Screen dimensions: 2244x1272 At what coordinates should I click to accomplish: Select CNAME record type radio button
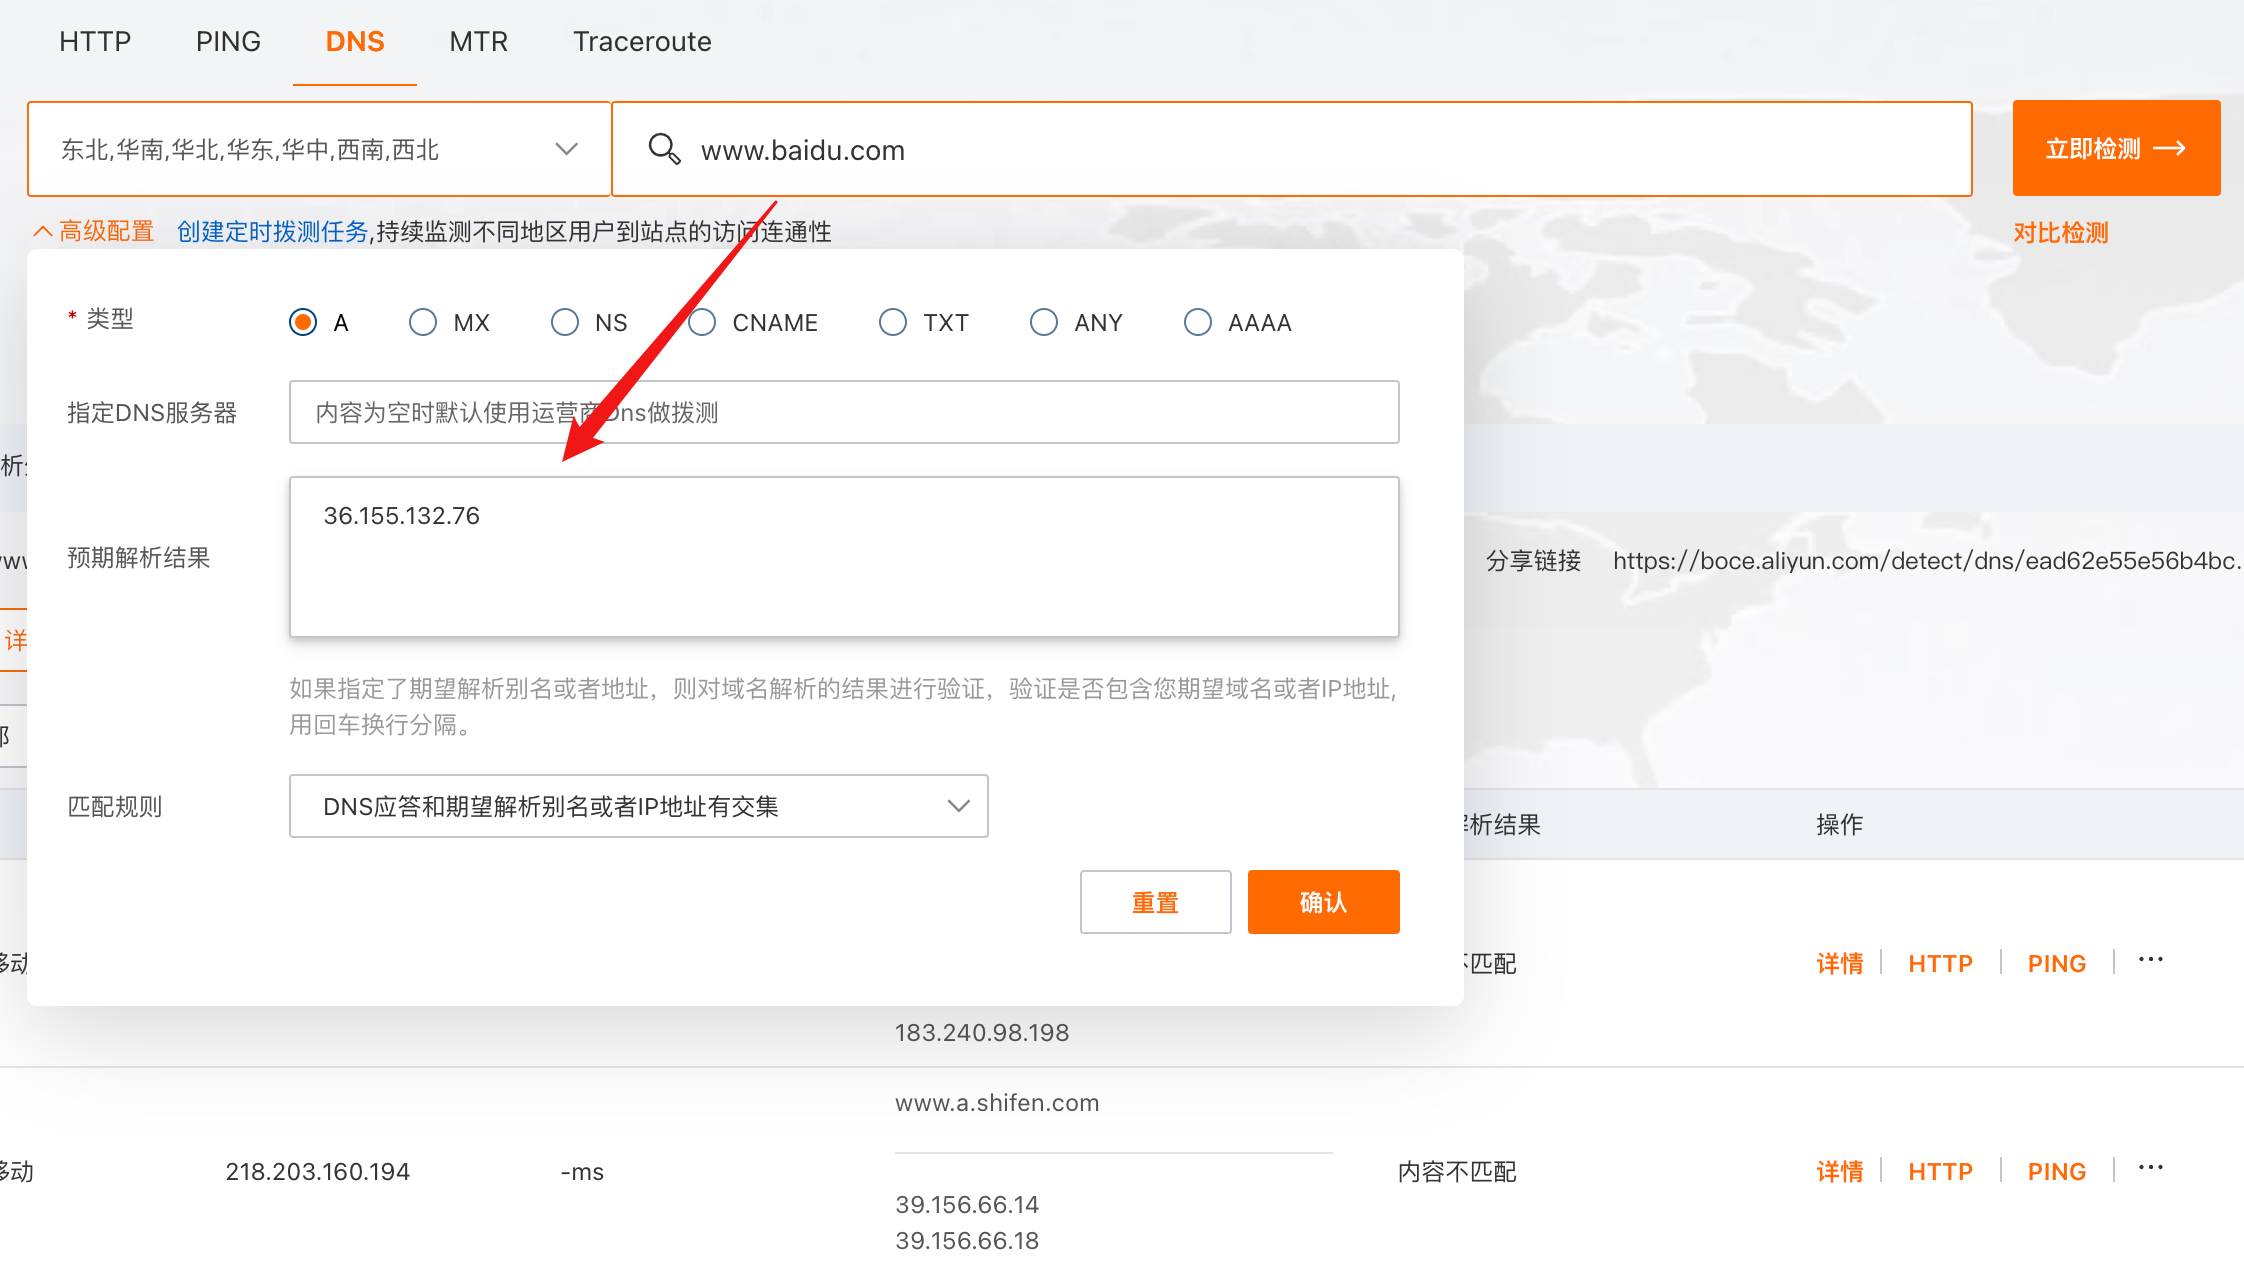(703, 322)
